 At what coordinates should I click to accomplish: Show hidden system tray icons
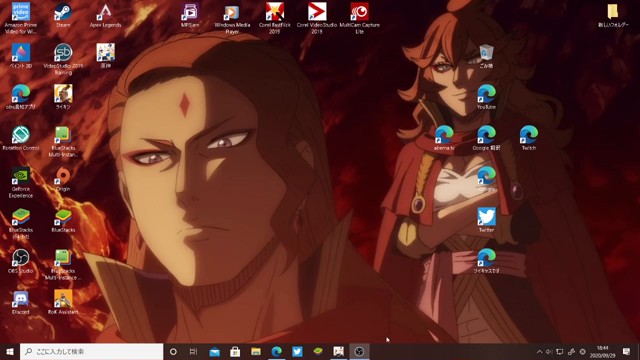pos(539,351)
